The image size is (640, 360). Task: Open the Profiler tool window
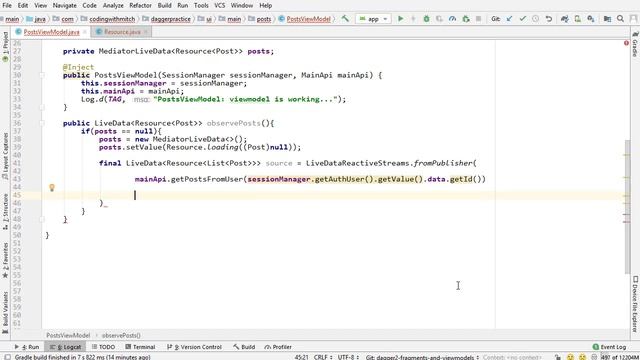click(x=278, y=347)
